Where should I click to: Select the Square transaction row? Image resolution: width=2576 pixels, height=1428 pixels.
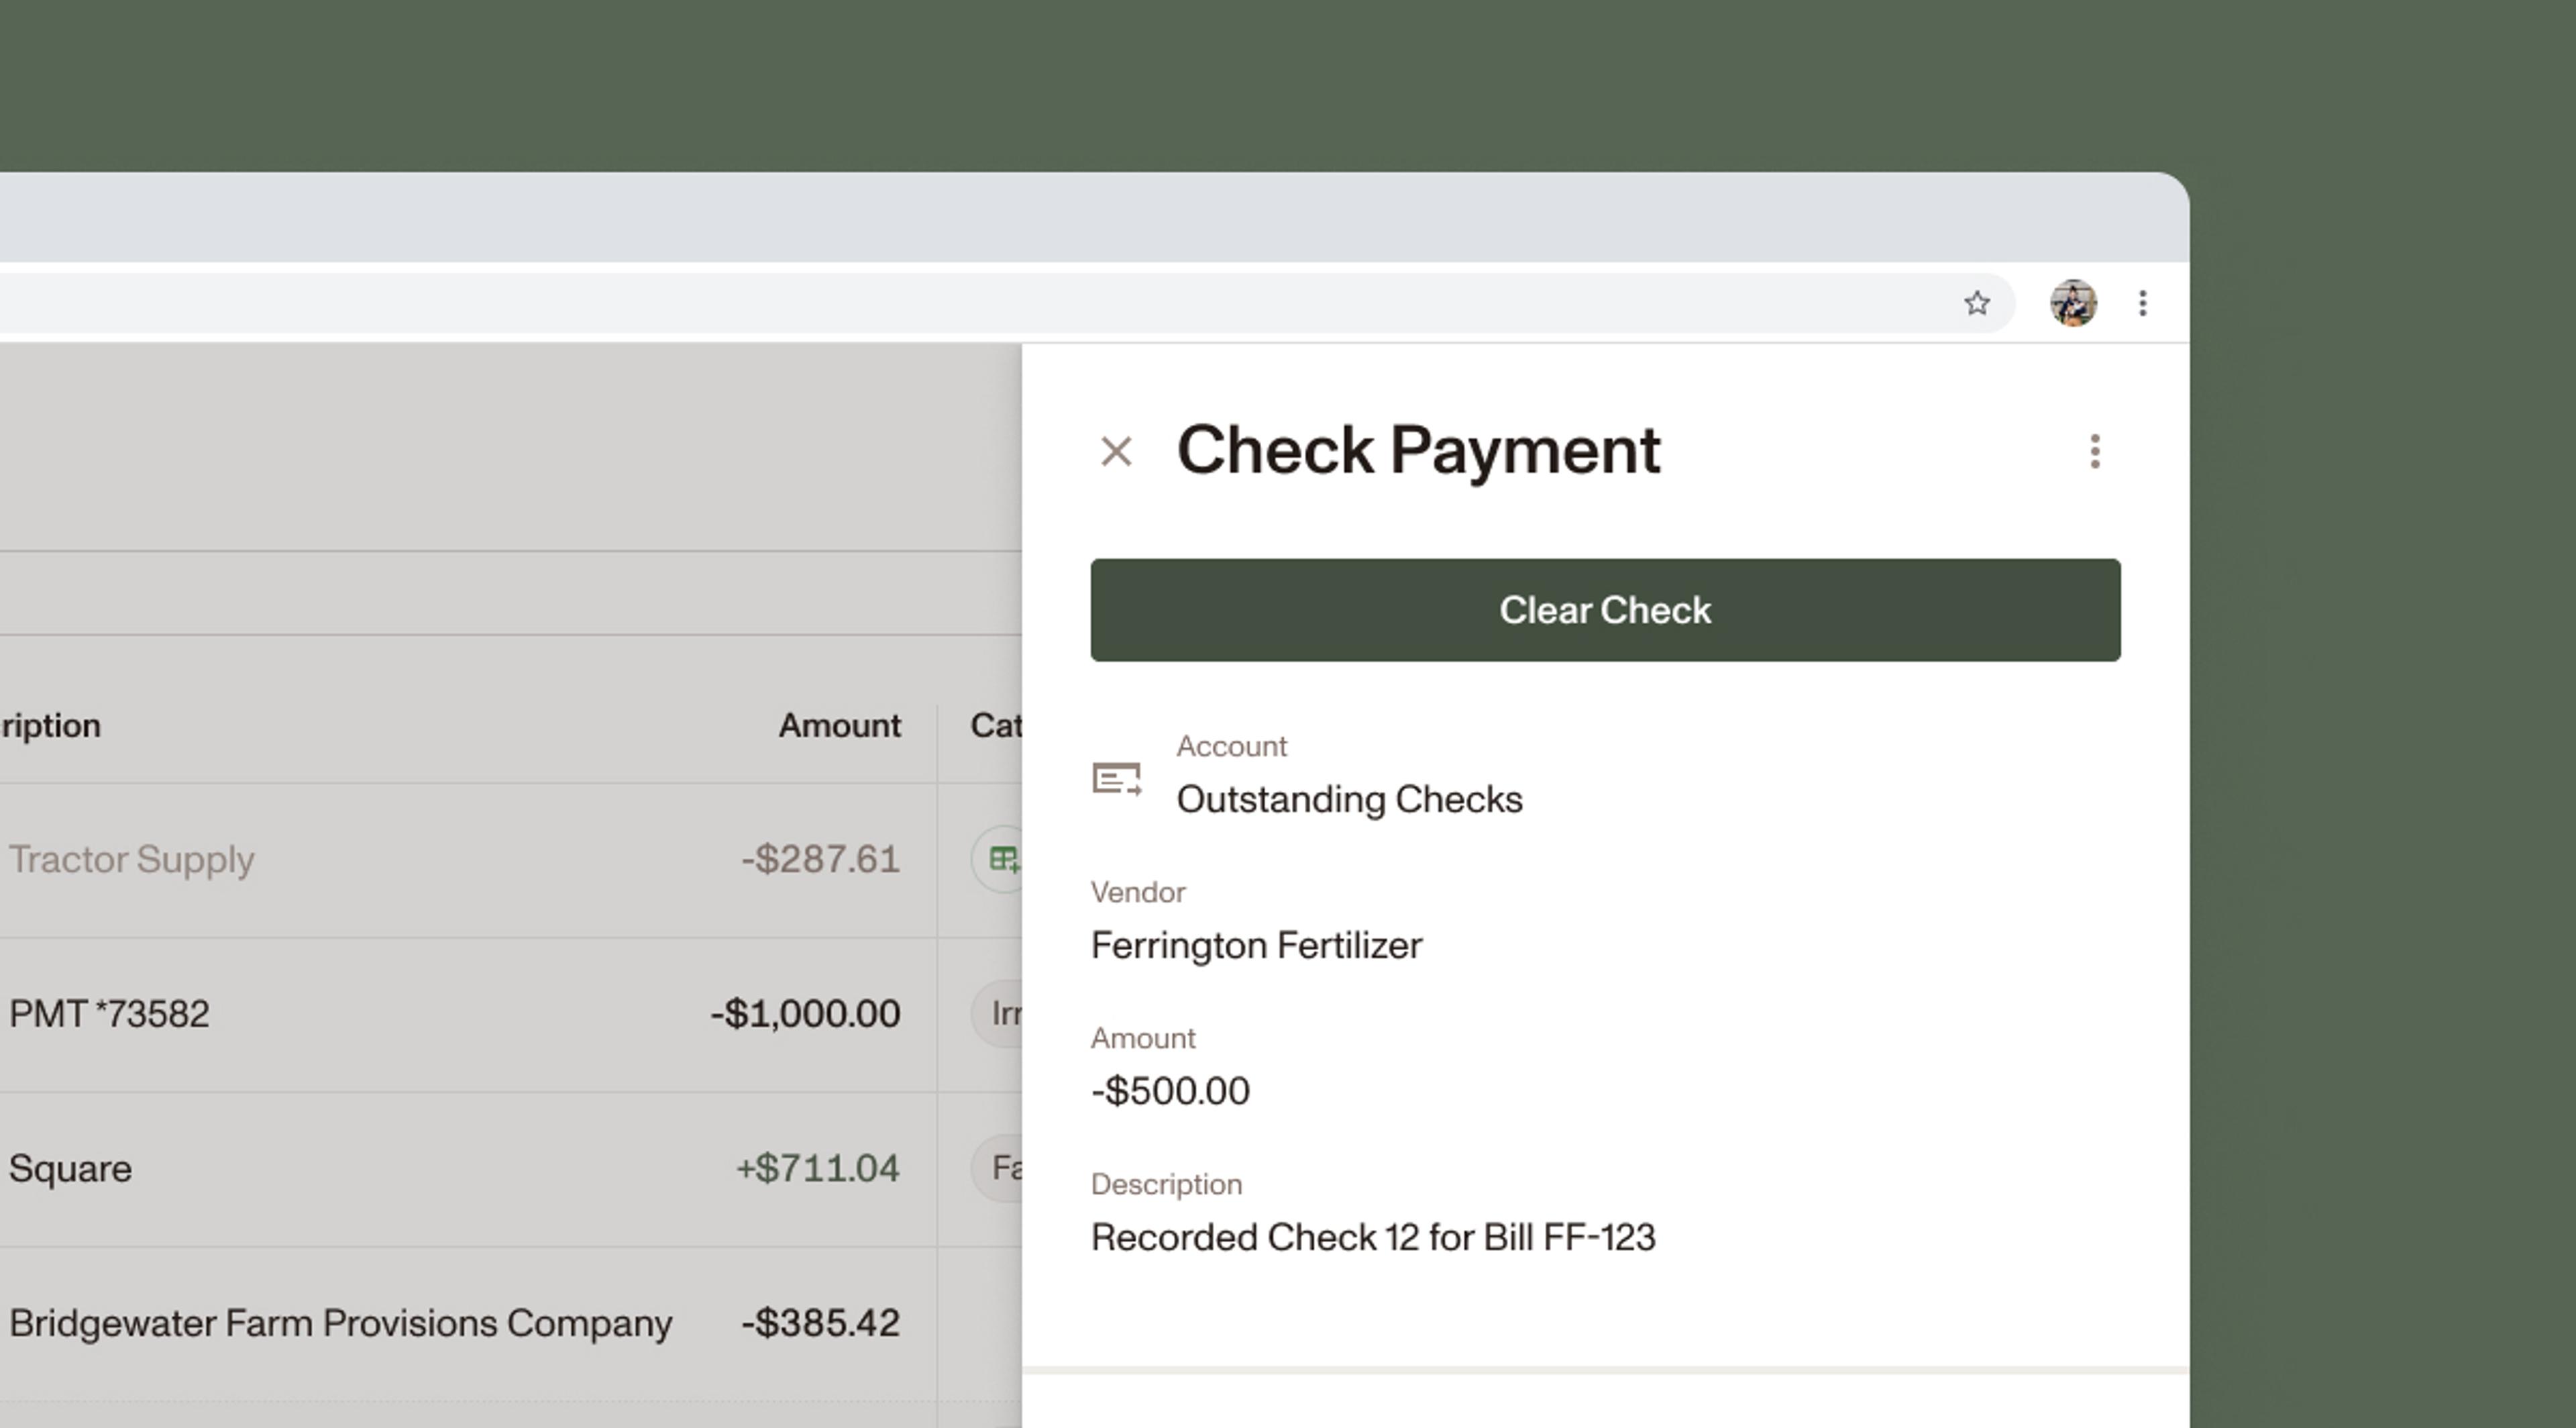(x=70, y=1168)
